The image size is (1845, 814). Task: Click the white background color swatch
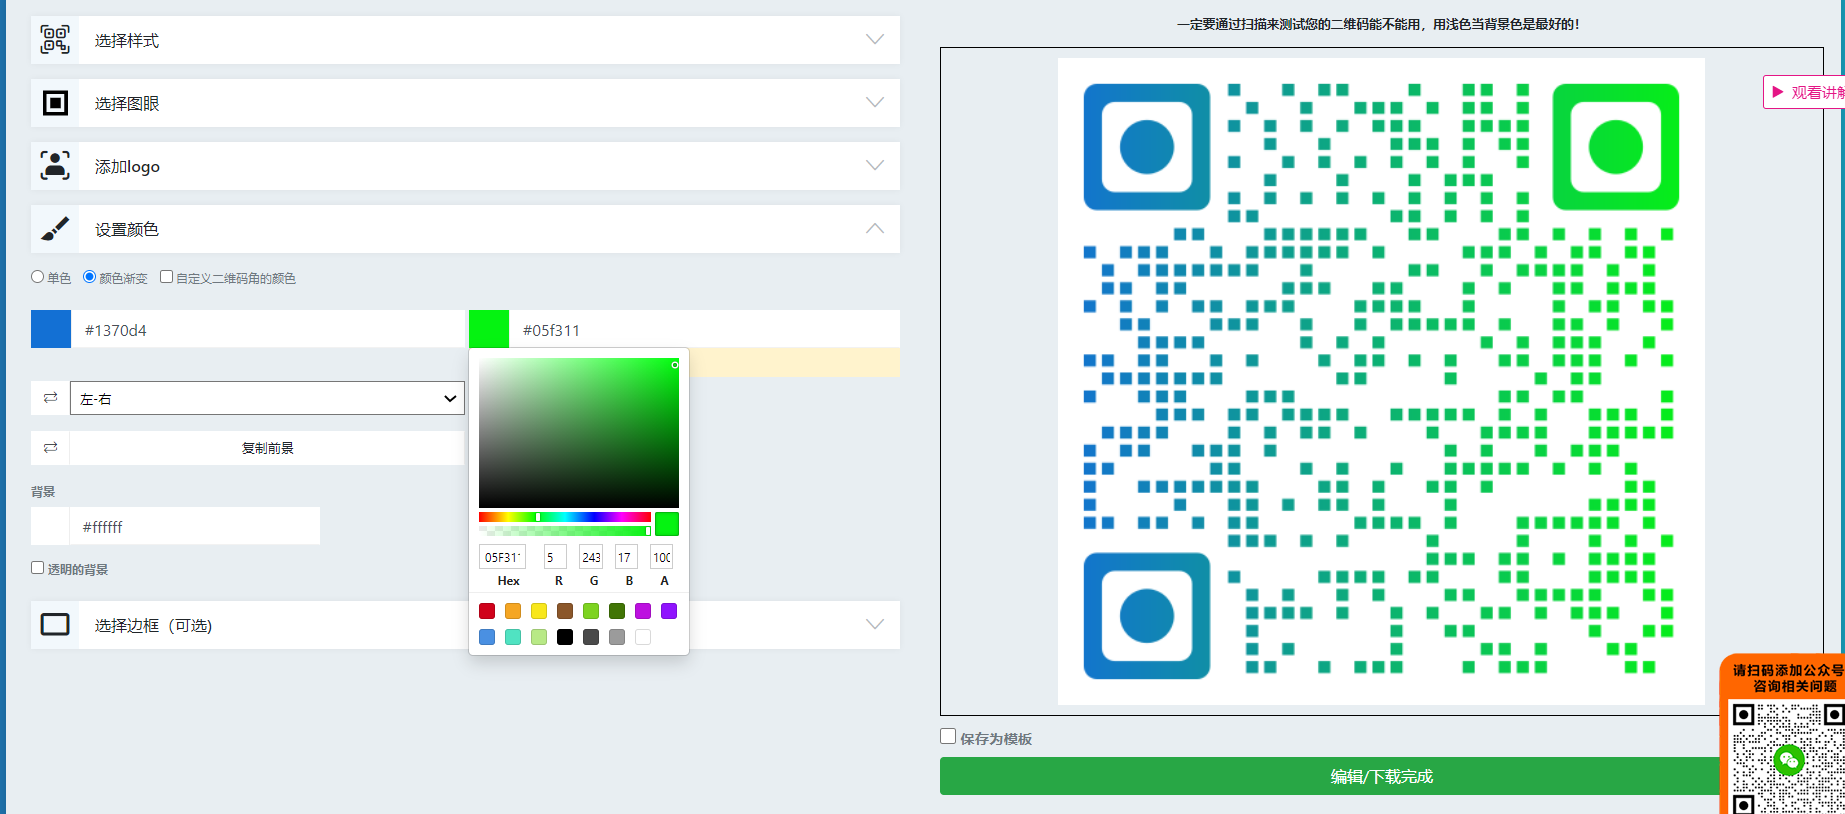pos(51,526)
